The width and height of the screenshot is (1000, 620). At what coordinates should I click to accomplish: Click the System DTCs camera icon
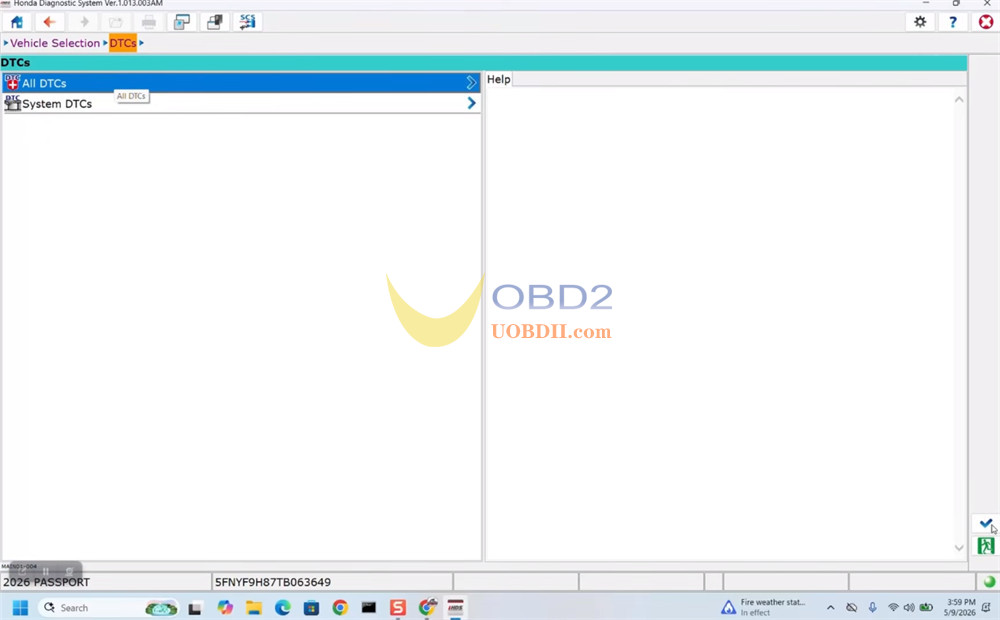(12, 103)
